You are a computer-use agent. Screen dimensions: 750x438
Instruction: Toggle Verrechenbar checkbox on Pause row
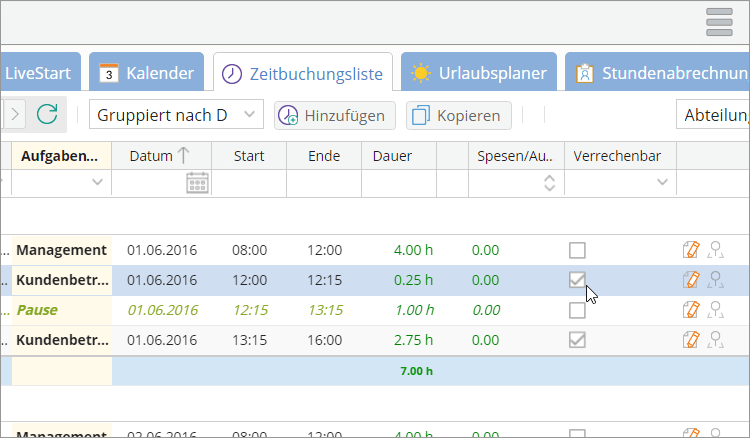click(x=577, y=310)
